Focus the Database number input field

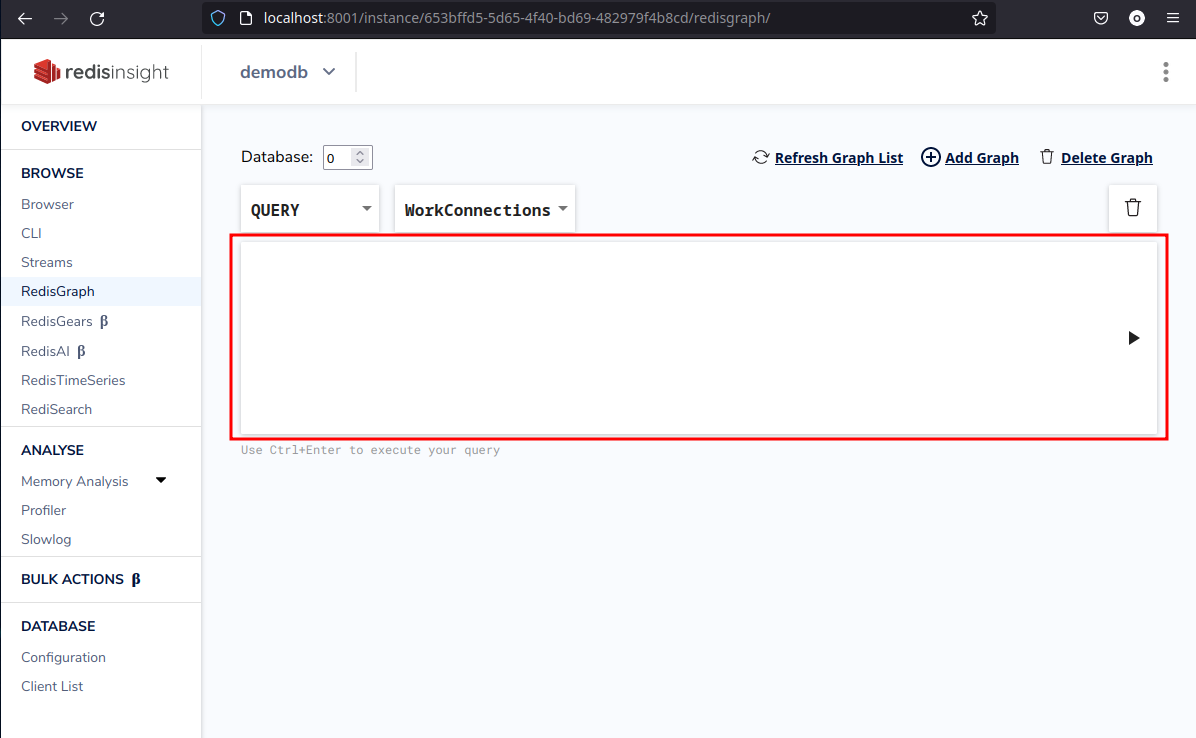click(x=348, y=157)
